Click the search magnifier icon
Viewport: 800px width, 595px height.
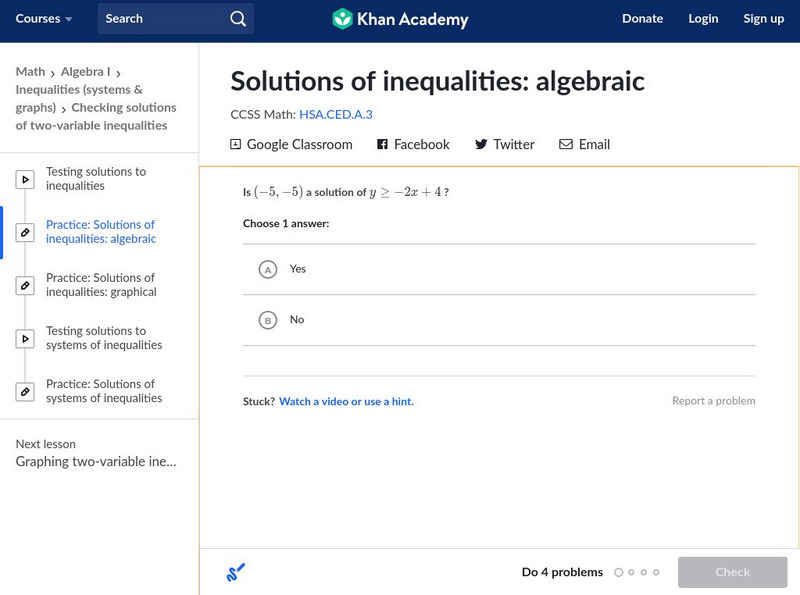click(x=237, y=19)
